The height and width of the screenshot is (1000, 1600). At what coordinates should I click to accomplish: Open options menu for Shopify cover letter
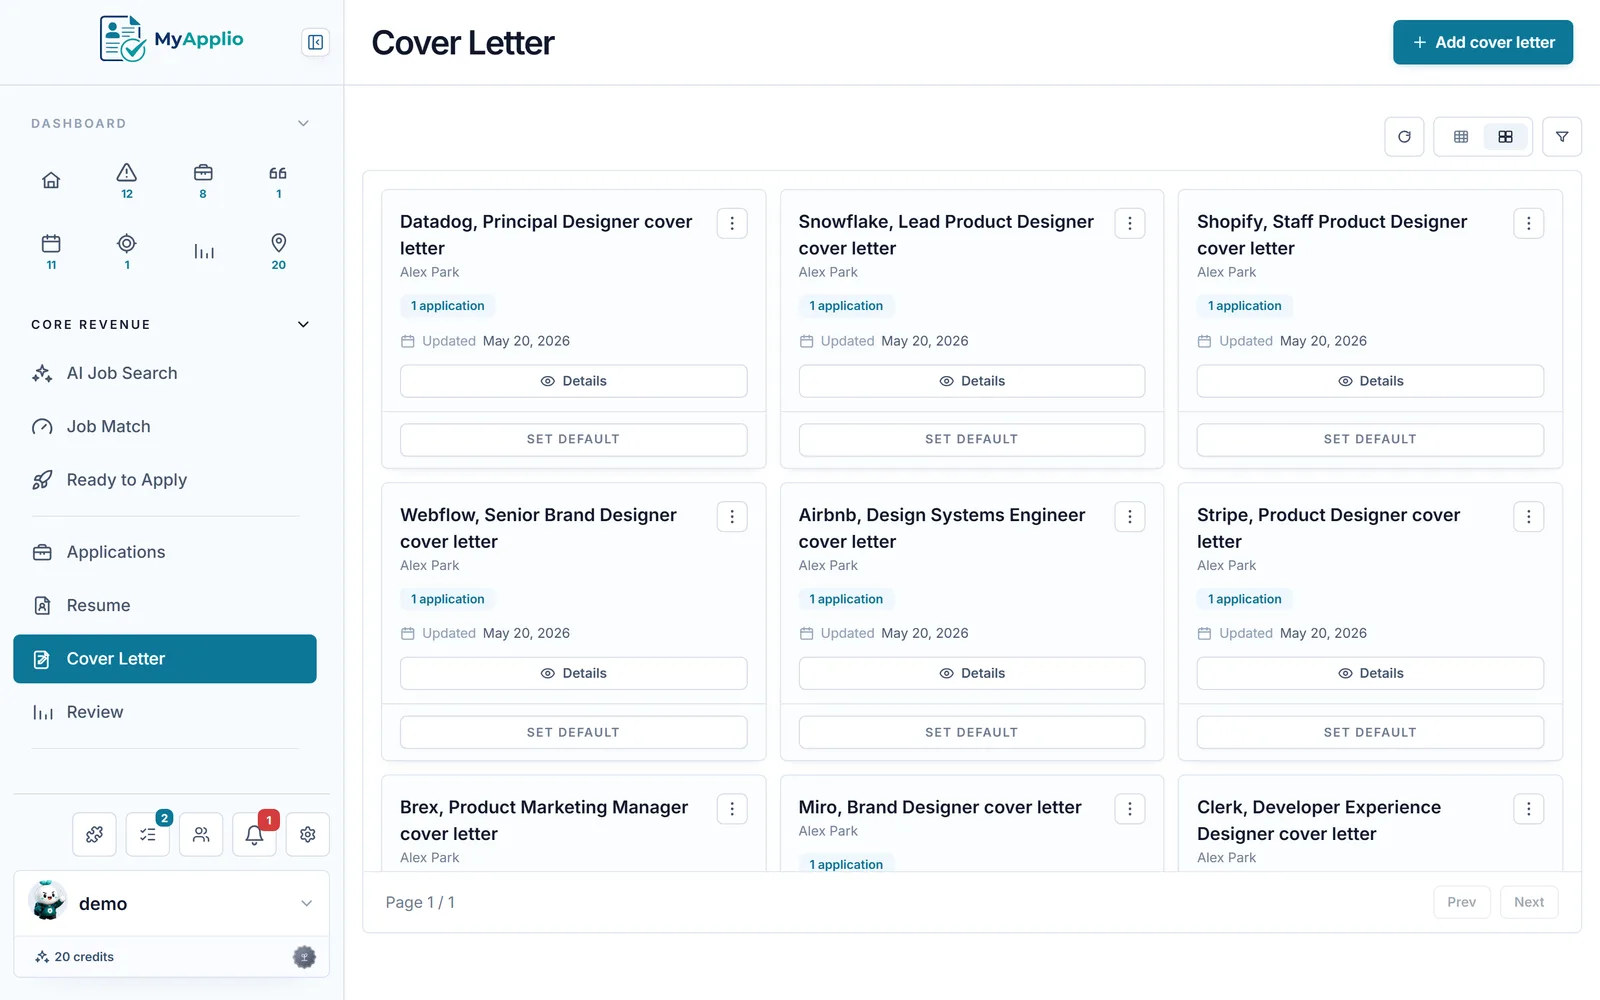click(x=1528, y=223)
